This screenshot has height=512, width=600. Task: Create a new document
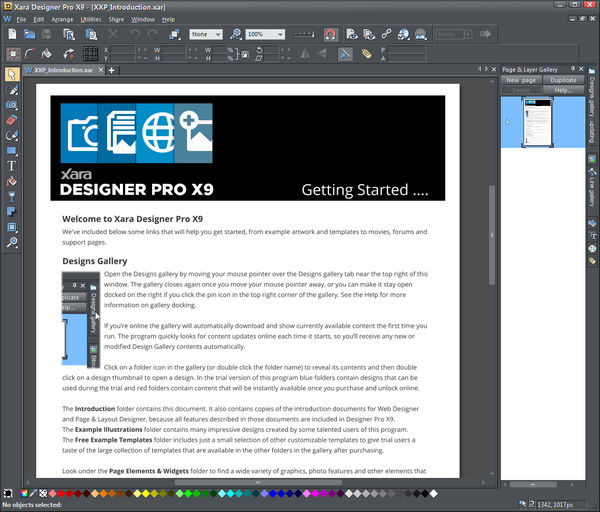tap(12, 34)
